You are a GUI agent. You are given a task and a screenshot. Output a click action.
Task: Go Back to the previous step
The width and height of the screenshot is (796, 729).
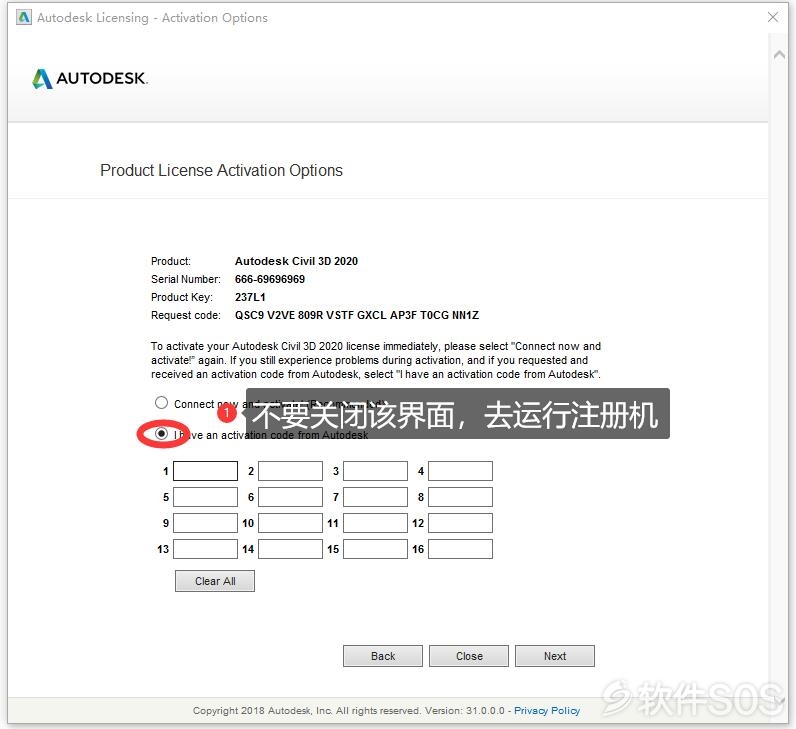383,656
